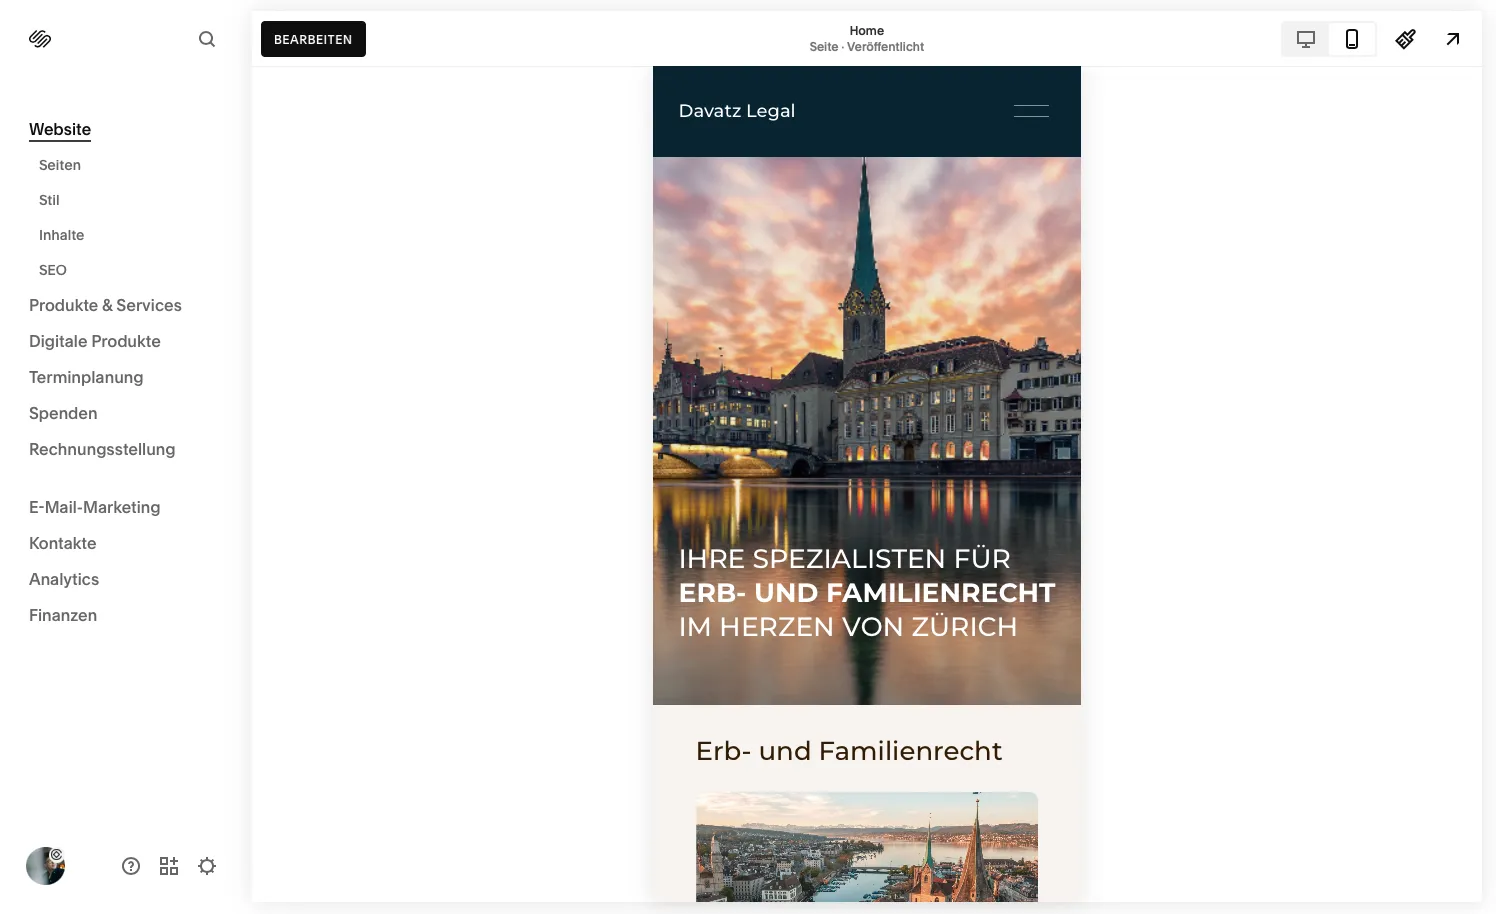The height and width of the screenshot is (914, 1496).
Task: Expand the E-Mail-Marketing section
Action: point(95,507)
